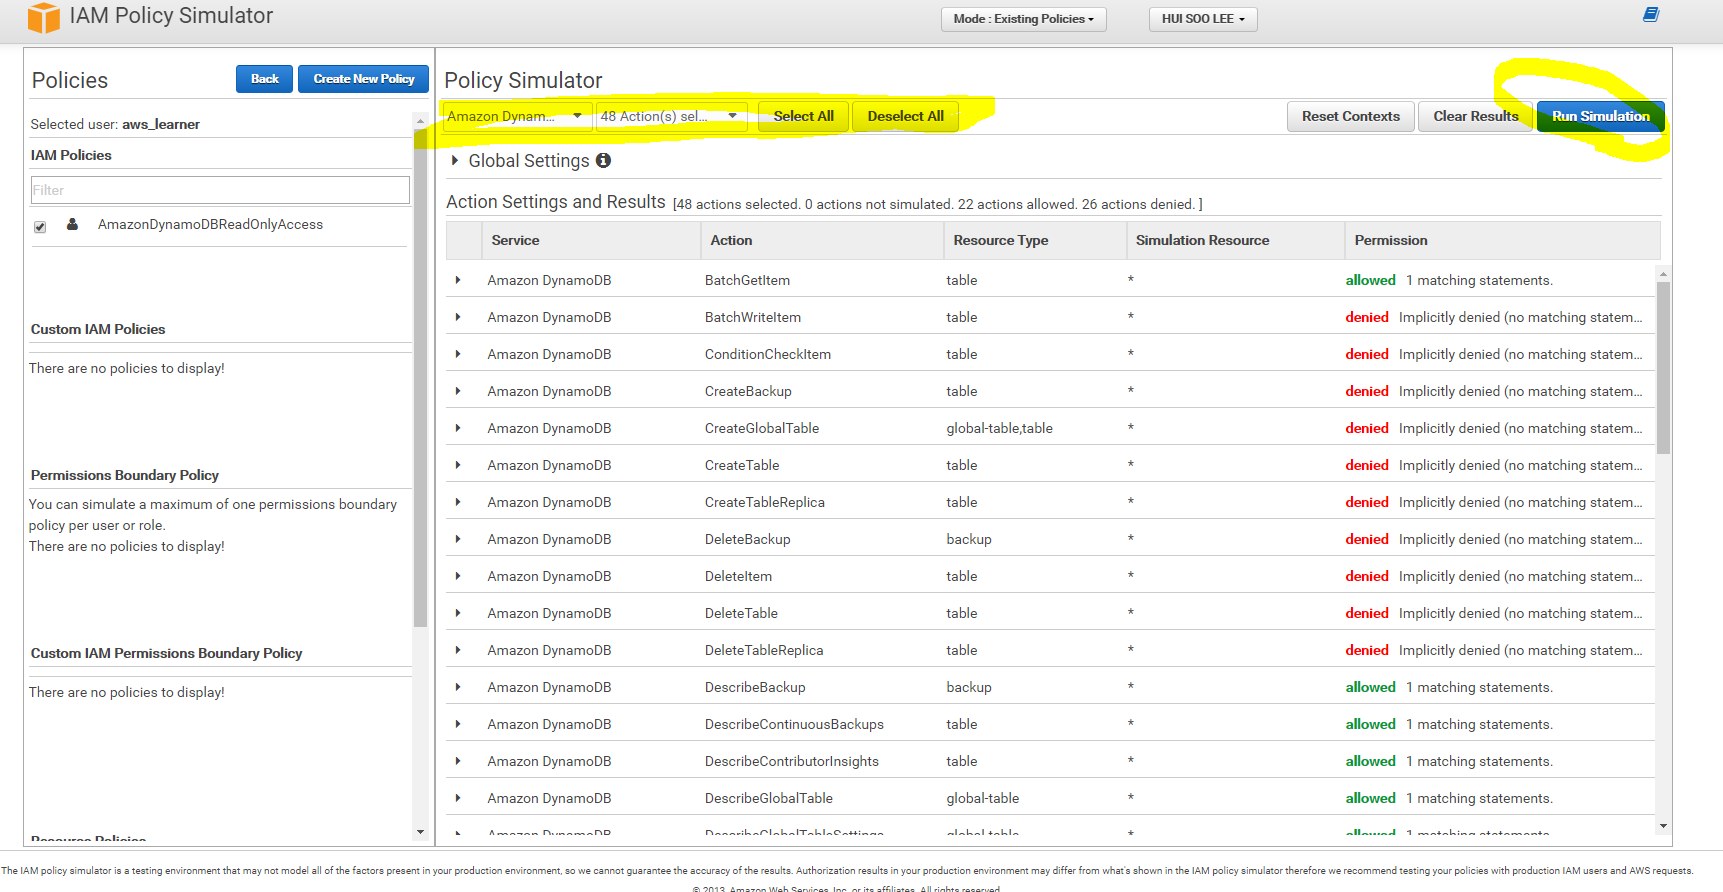The width and height of the screenshot is (1723, 892).
Task: Click the Reset Contexts button
Action: tap(1350, 116)
